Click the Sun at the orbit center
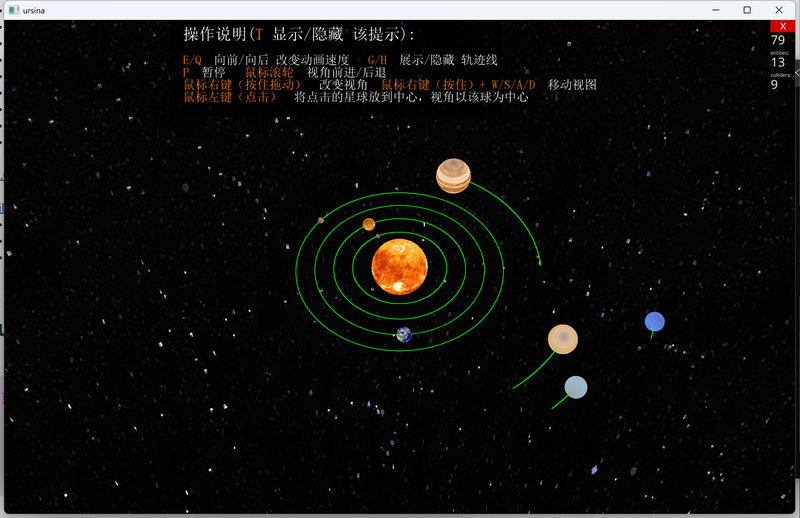Image resolution: width=800 pixels, height=518 pixels. tap(399, 266)
